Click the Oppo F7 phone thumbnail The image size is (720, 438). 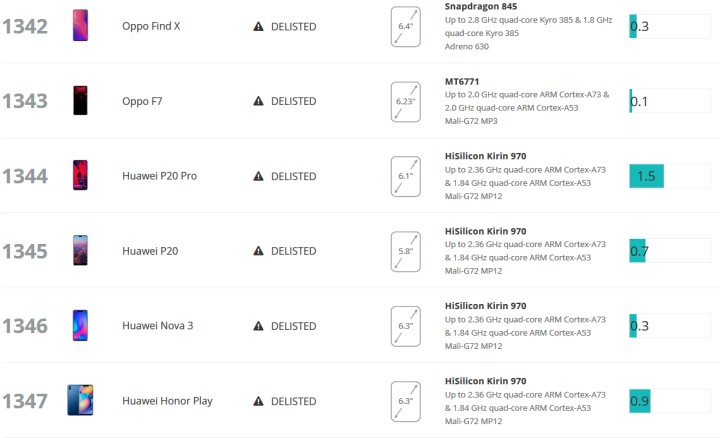pos(81,101)
